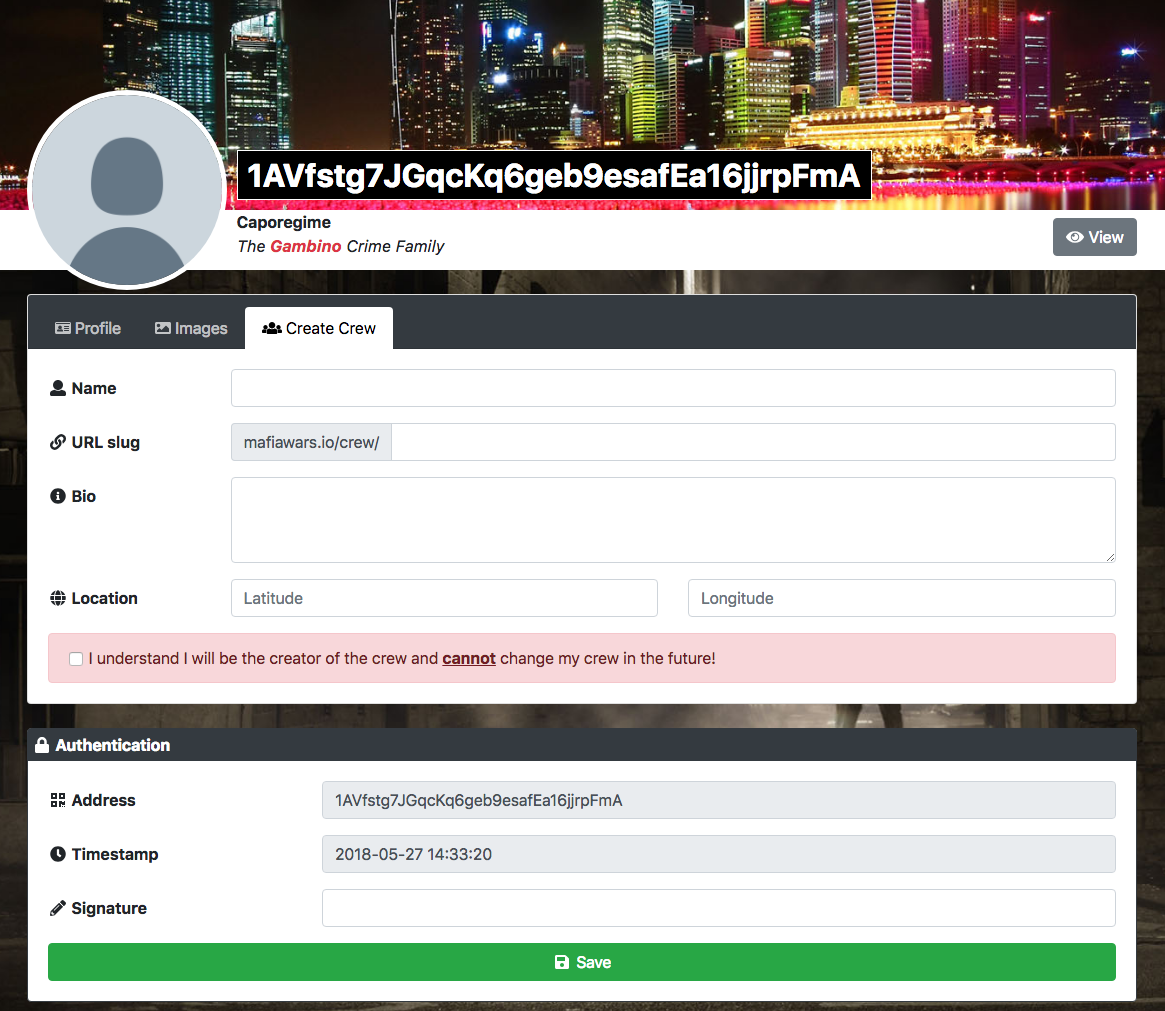This screenshot has width=1165, height=1011.
Task: Click the read-only Address field
Action: [x=718, y=800]
